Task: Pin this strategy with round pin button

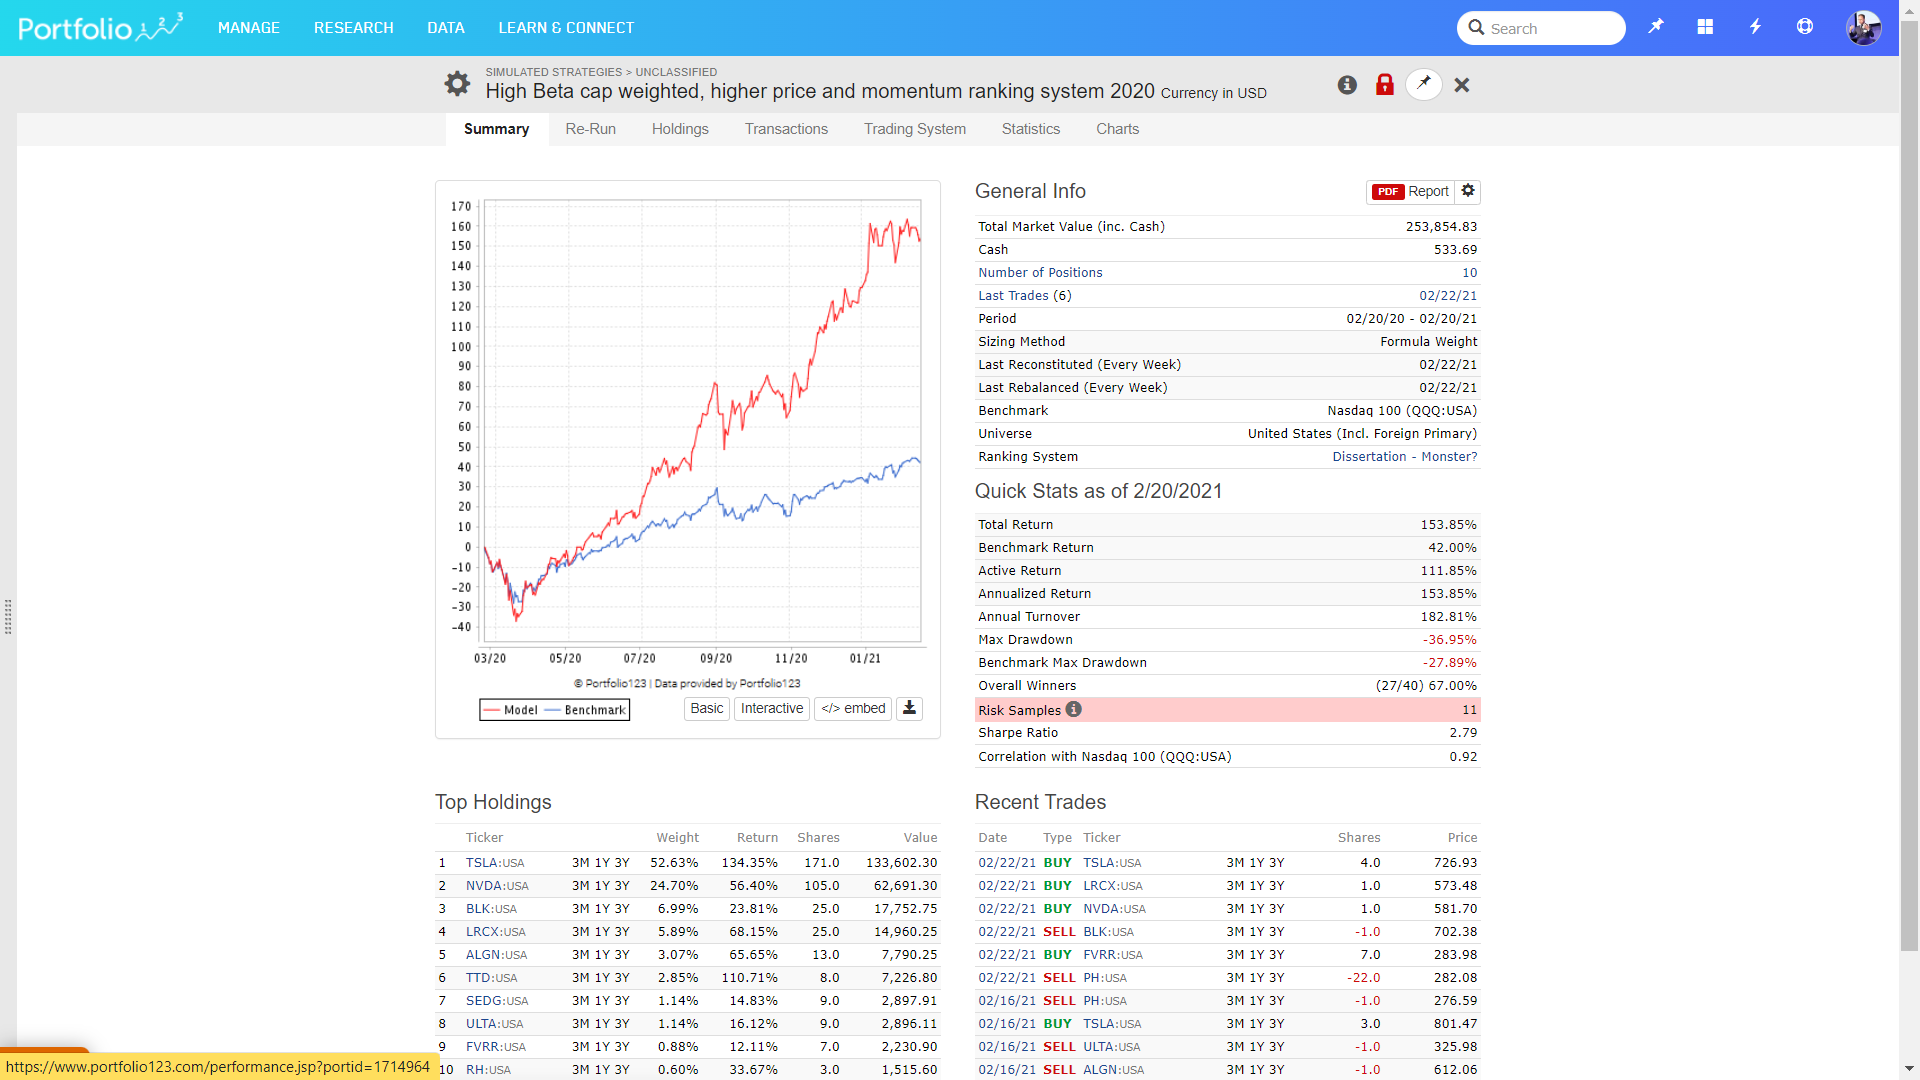Action: (1424, 84)
